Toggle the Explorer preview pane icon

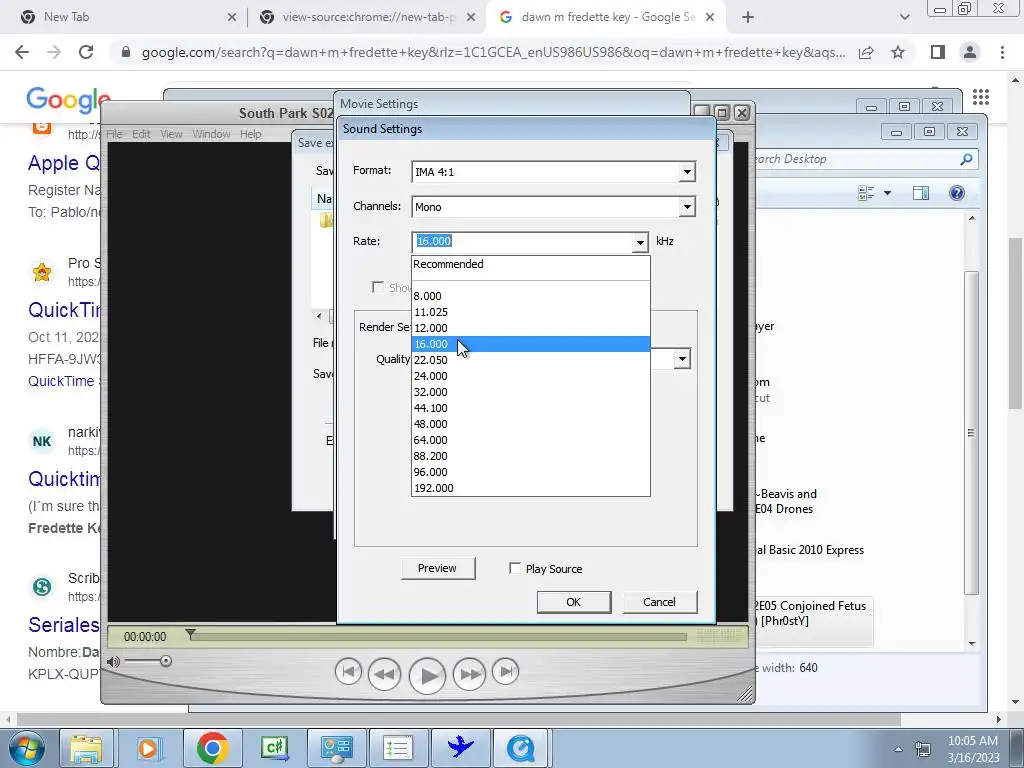(x=921, y=193)
